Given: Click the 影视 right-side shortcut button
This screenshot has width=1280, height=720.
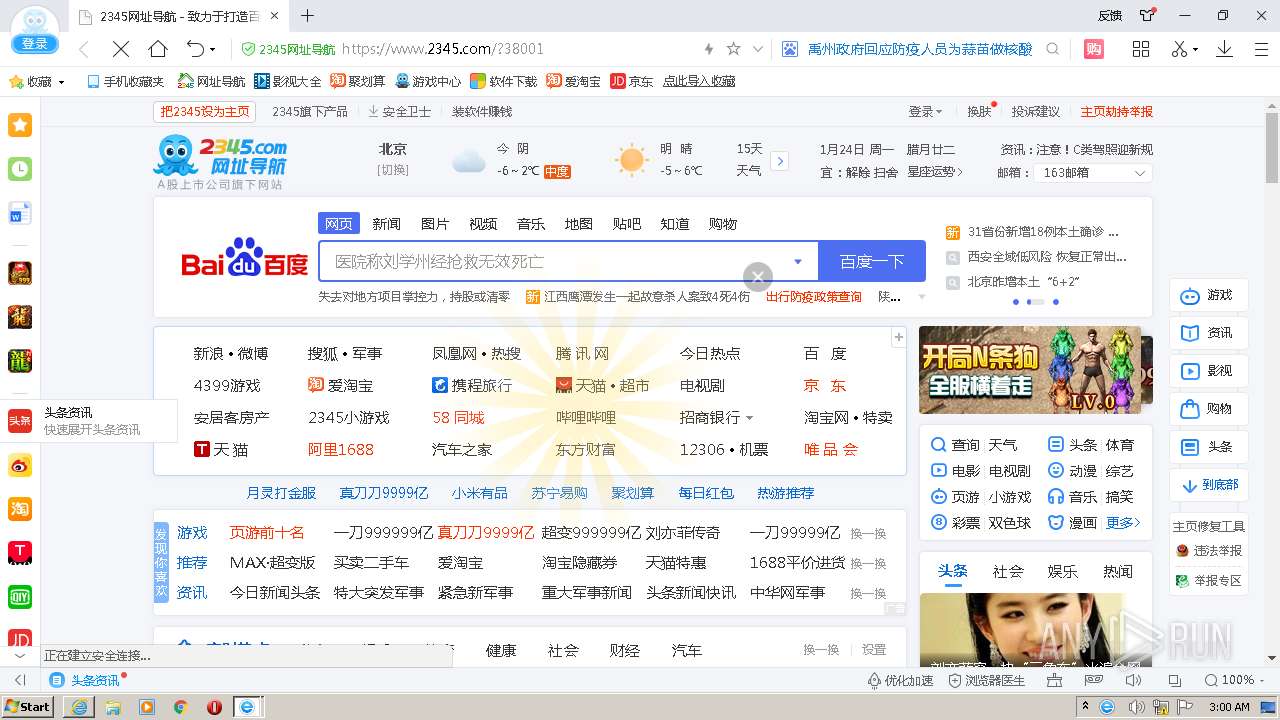Looking at the screenshot, I should (x=1209, y=371).
